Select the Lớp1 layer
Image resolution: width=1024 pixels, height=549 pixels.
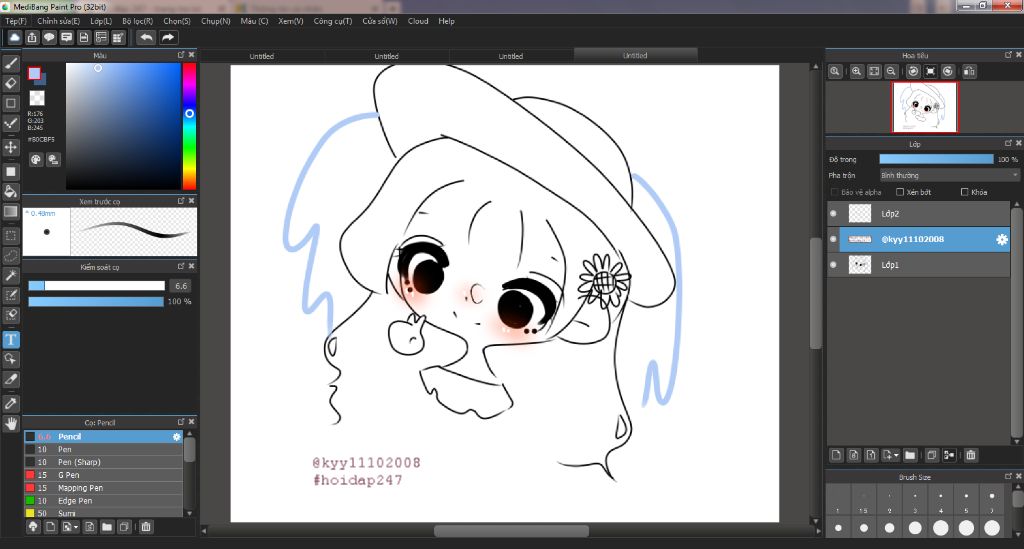point(918,264)
